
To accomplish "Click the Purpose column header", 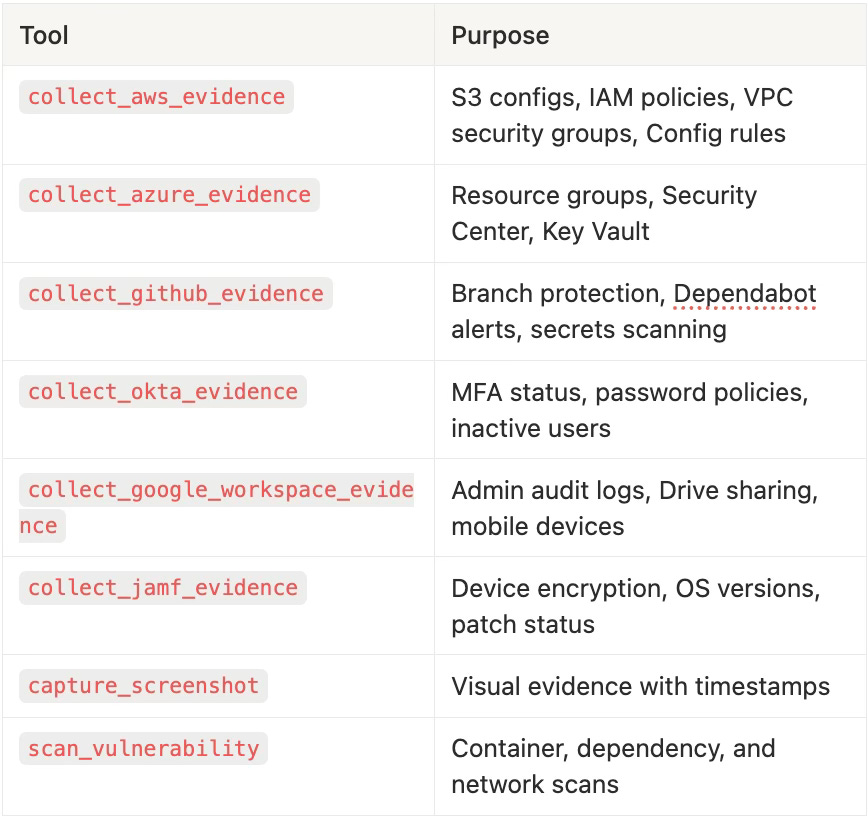I will point(500,36).
